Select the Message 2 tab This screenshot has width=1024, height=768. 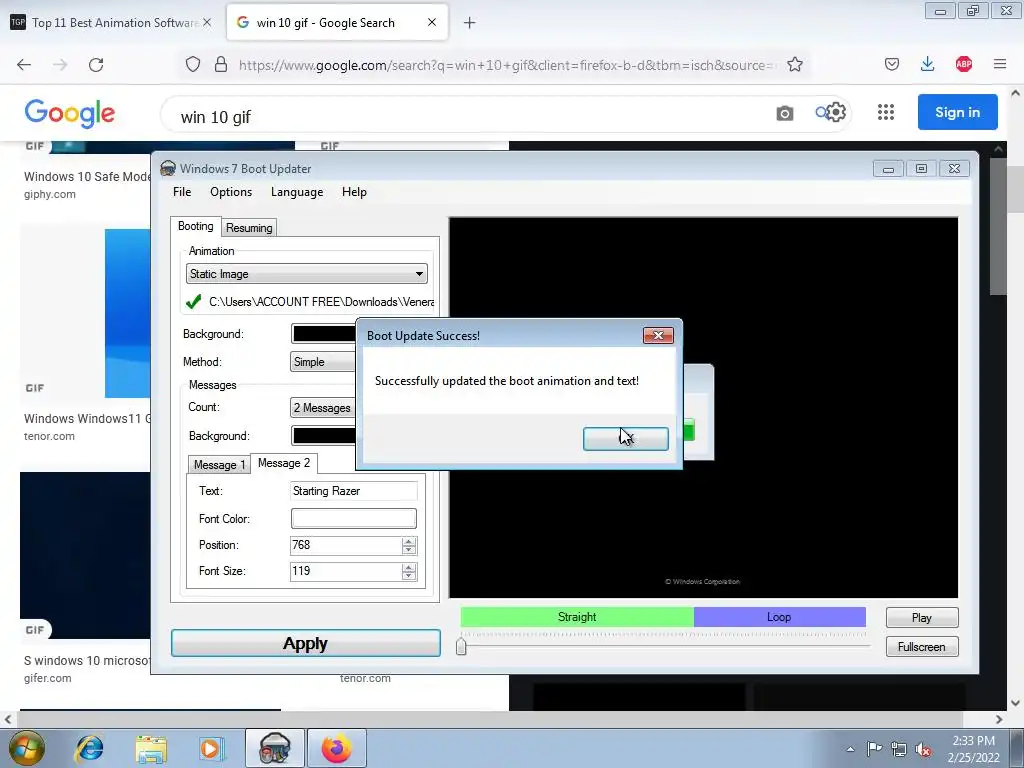coord(283,463)
